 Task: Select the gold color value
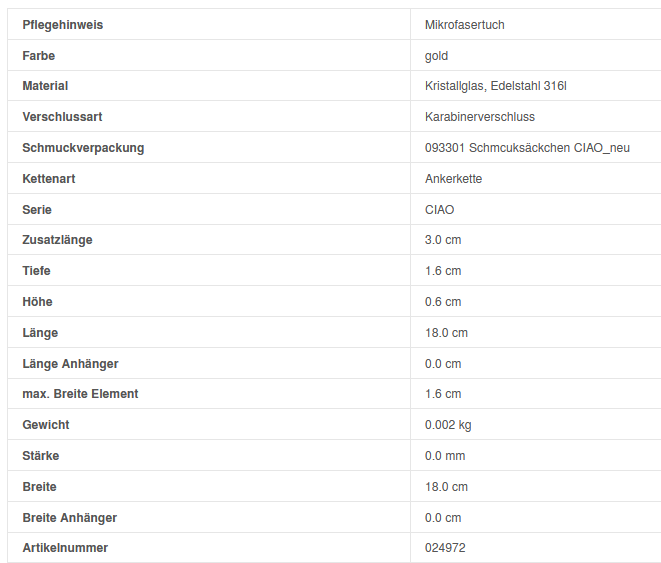point(436,55)
